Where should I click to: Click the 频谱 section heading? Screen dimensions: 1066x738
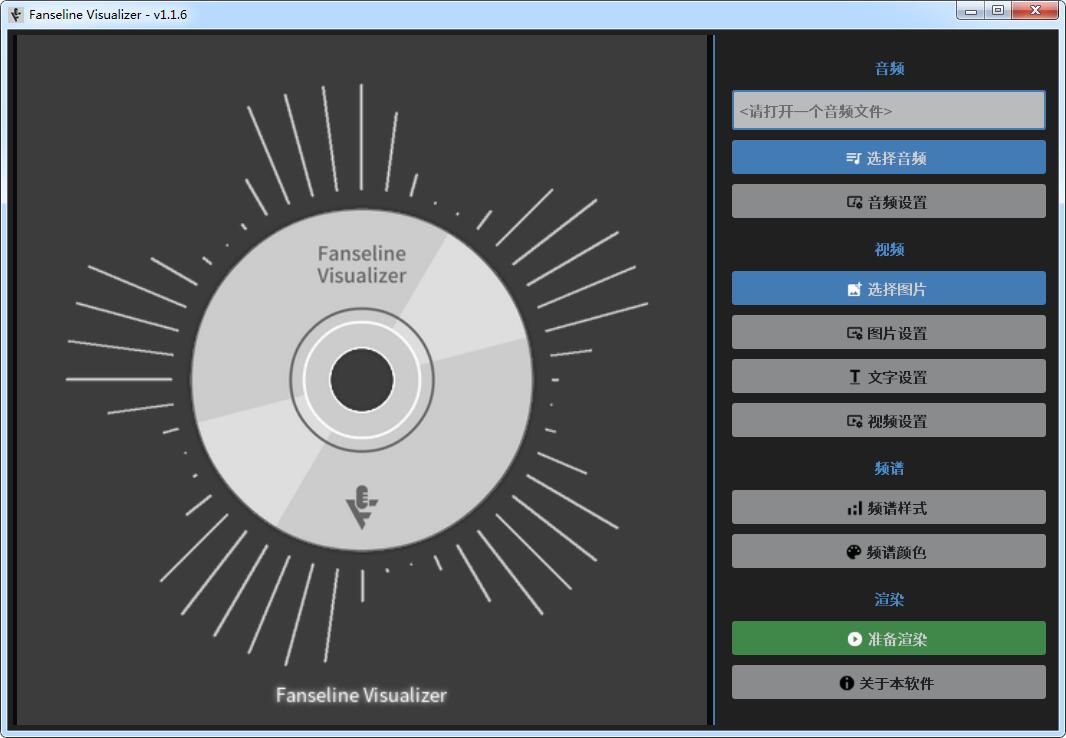coord(889,469)
